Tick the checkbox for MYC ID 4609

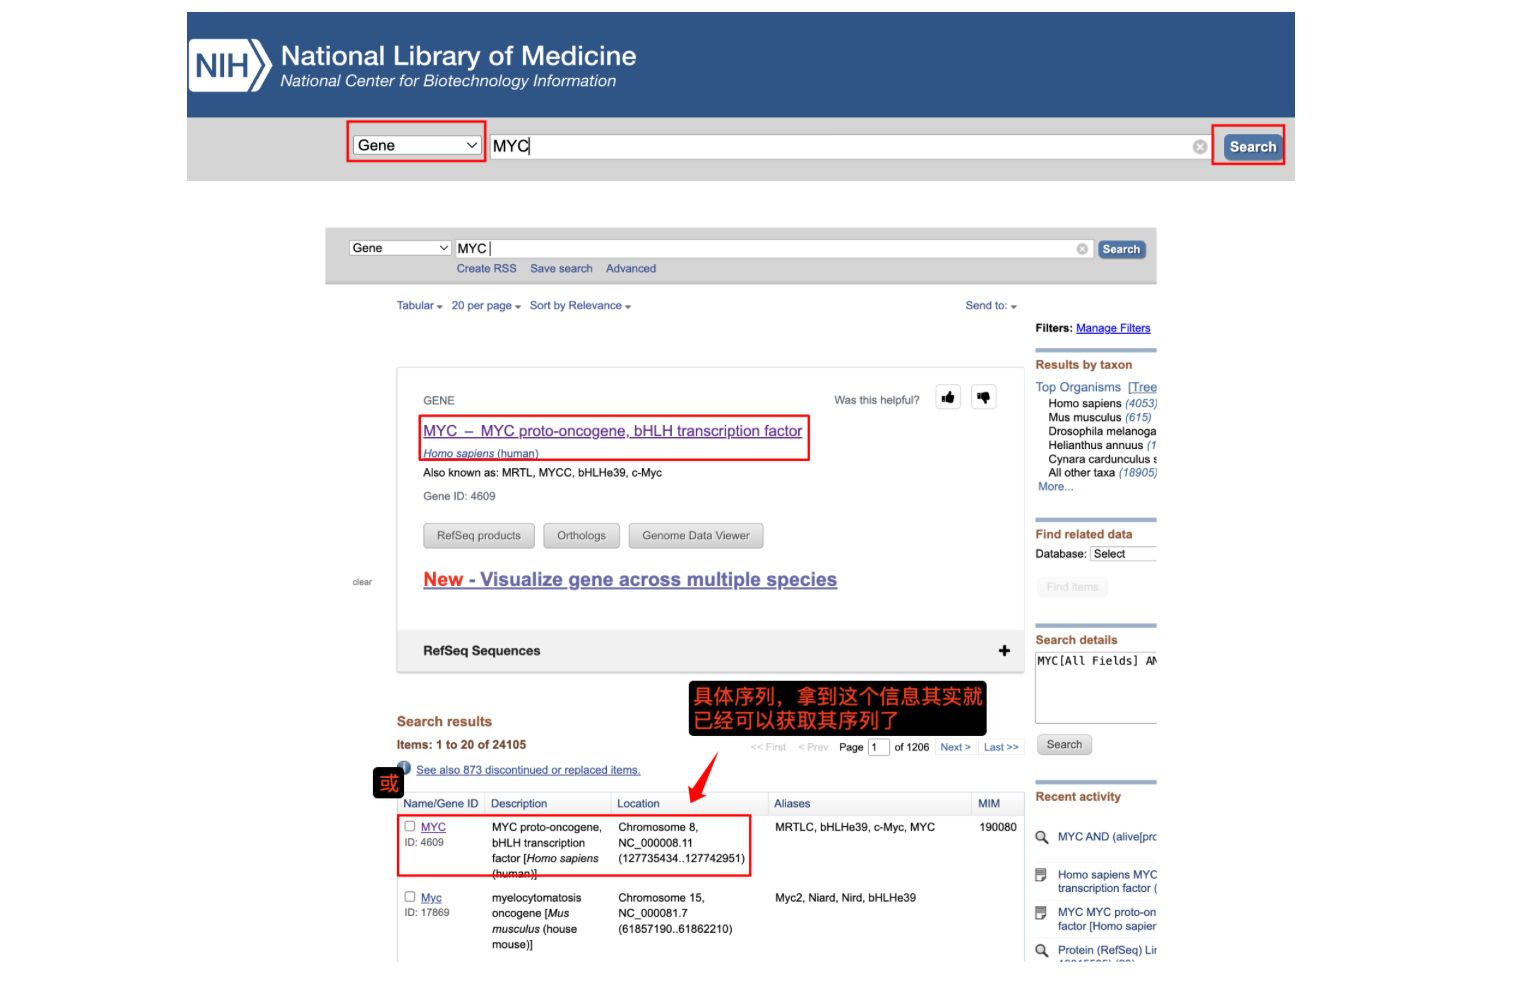[410, 826]
